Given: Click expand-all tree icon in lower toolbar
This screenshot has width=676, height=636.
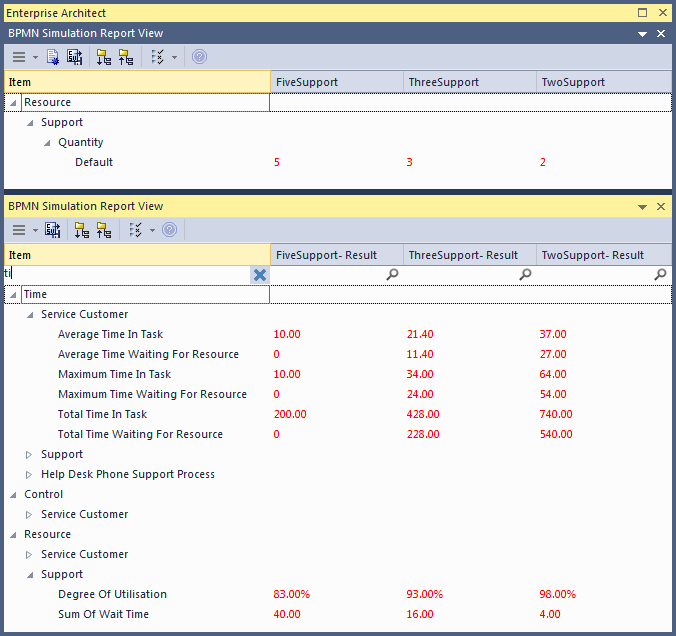Looking at the screenshot, I should click(80, 230).
